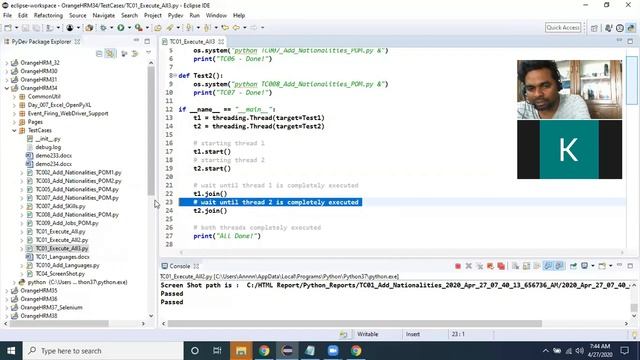Click the Open Type package icon

[x=89, y=27]
